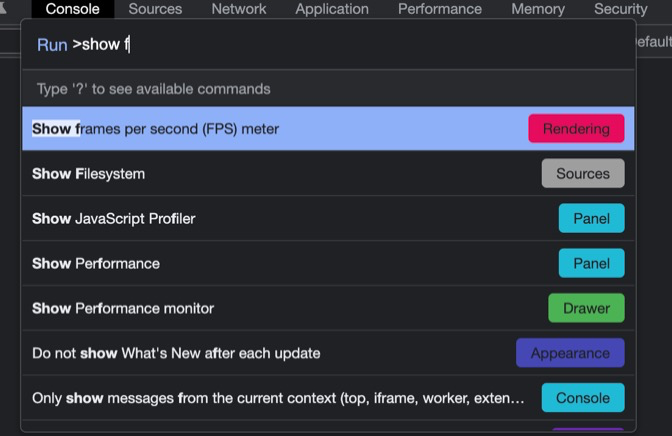Select Show JavaScript Profiler command
Image resolution: width=672 pixels, height=436 pixels.
pyautogui.click(x=114, y=219)
